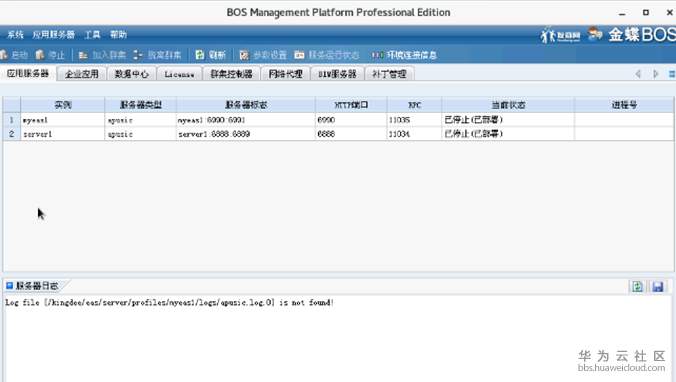Close the BOS Management Platform window
Screen dimensions: 676x382
click(670, 13)
